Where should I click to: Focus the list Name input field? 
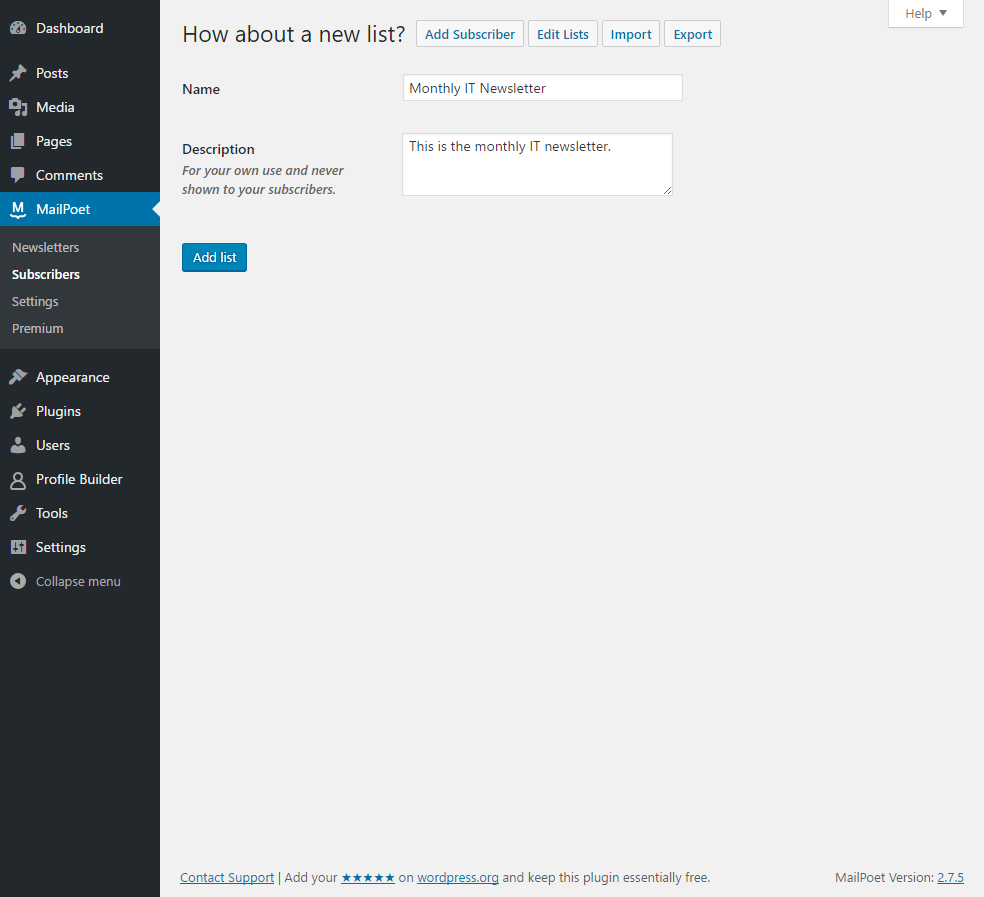(542, 88)
